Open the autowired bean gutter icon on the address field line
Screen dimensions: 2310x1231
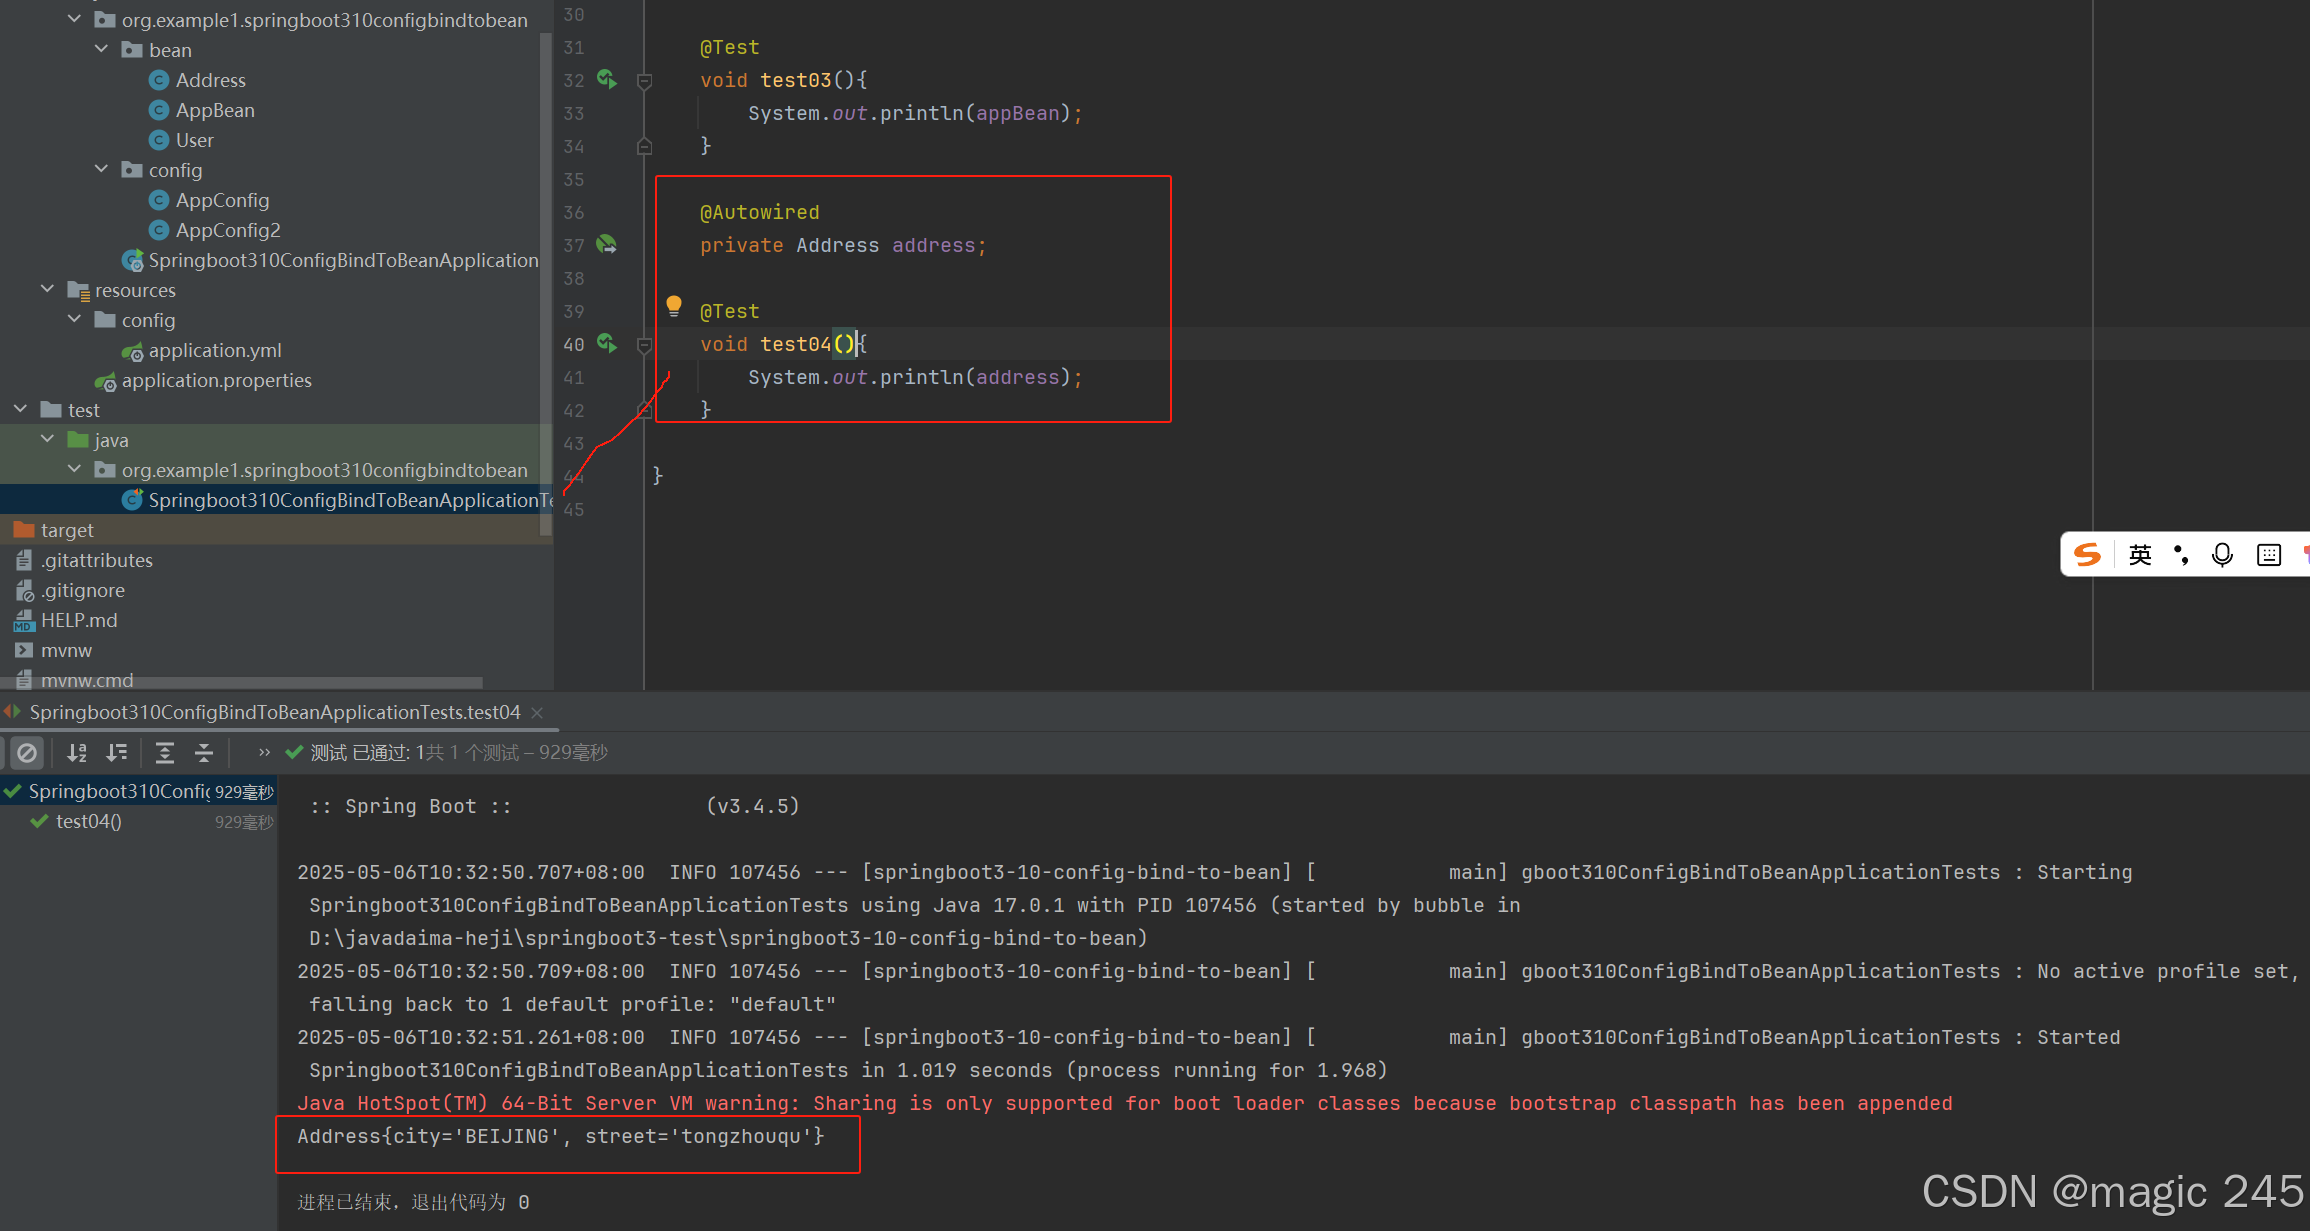click(606, 244)
